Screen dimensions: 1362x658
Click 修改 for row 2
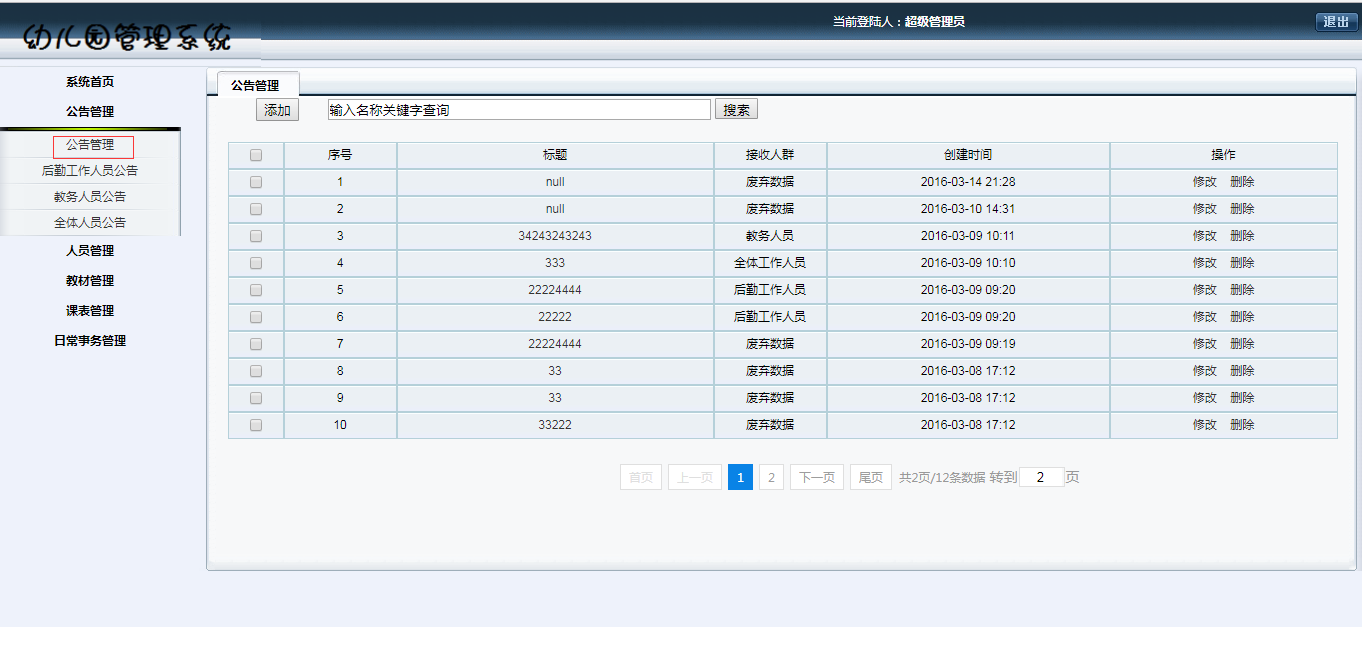[x=1205, y=209]
